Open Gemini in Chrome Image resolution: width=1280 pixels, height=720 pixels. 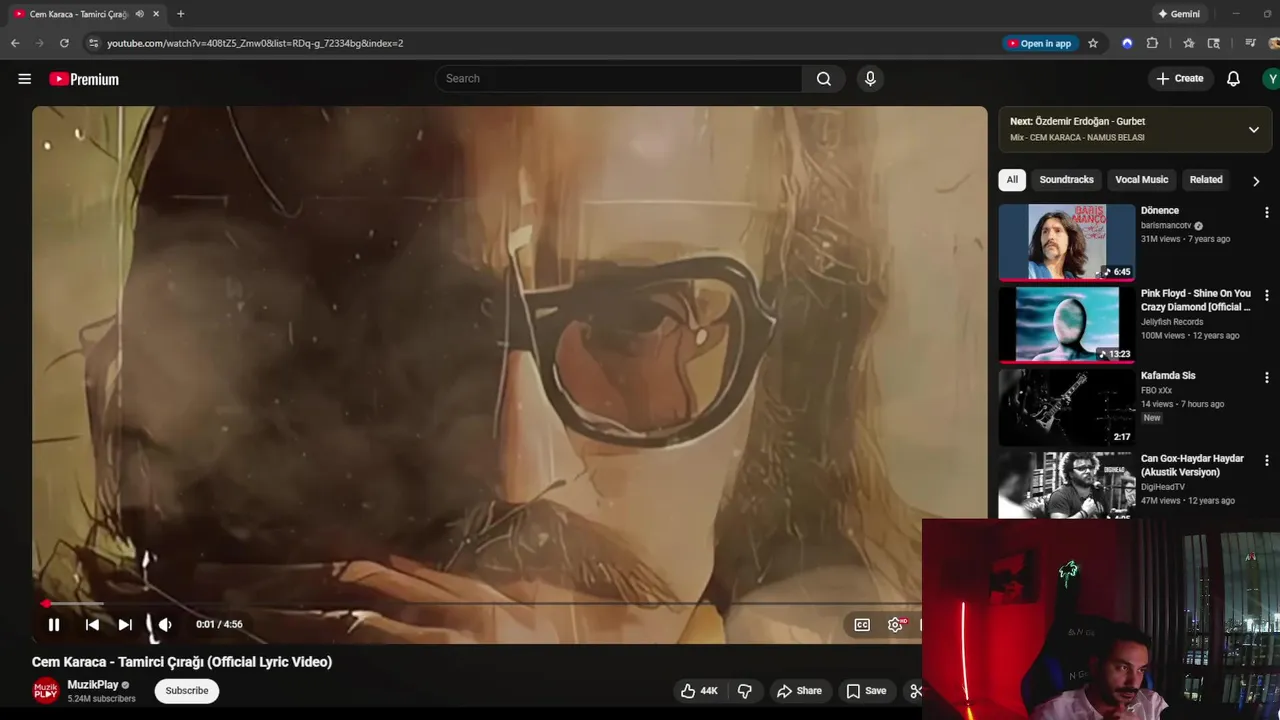(1179, 14)
